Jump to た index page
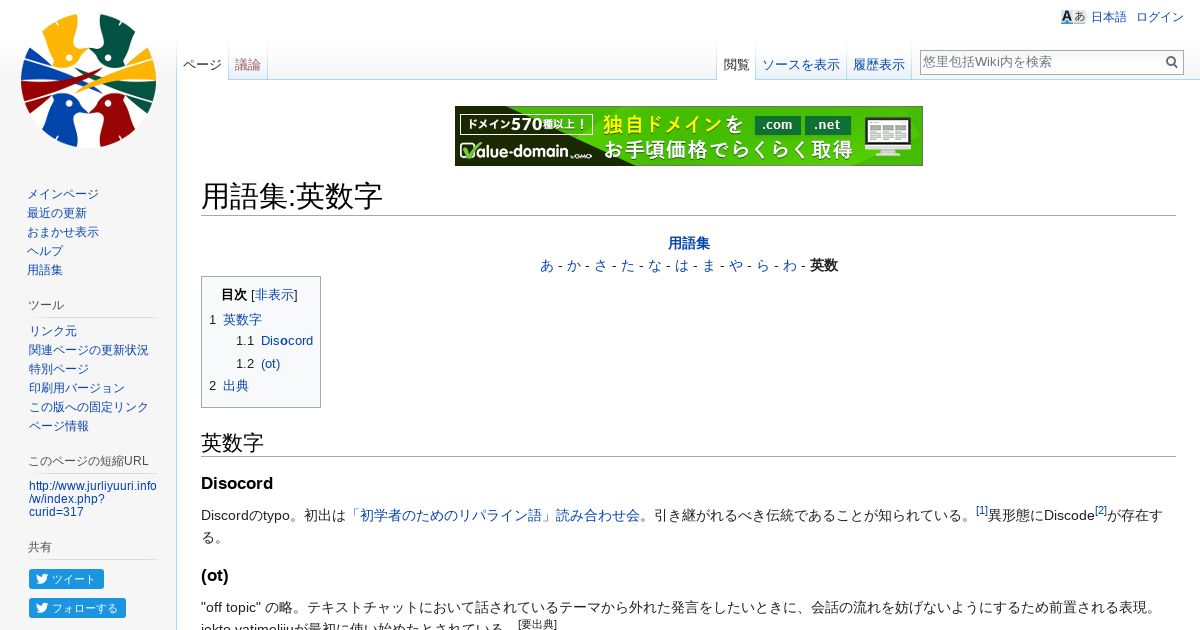This screenshot has width=1200, height=630. tap(627, 266)
